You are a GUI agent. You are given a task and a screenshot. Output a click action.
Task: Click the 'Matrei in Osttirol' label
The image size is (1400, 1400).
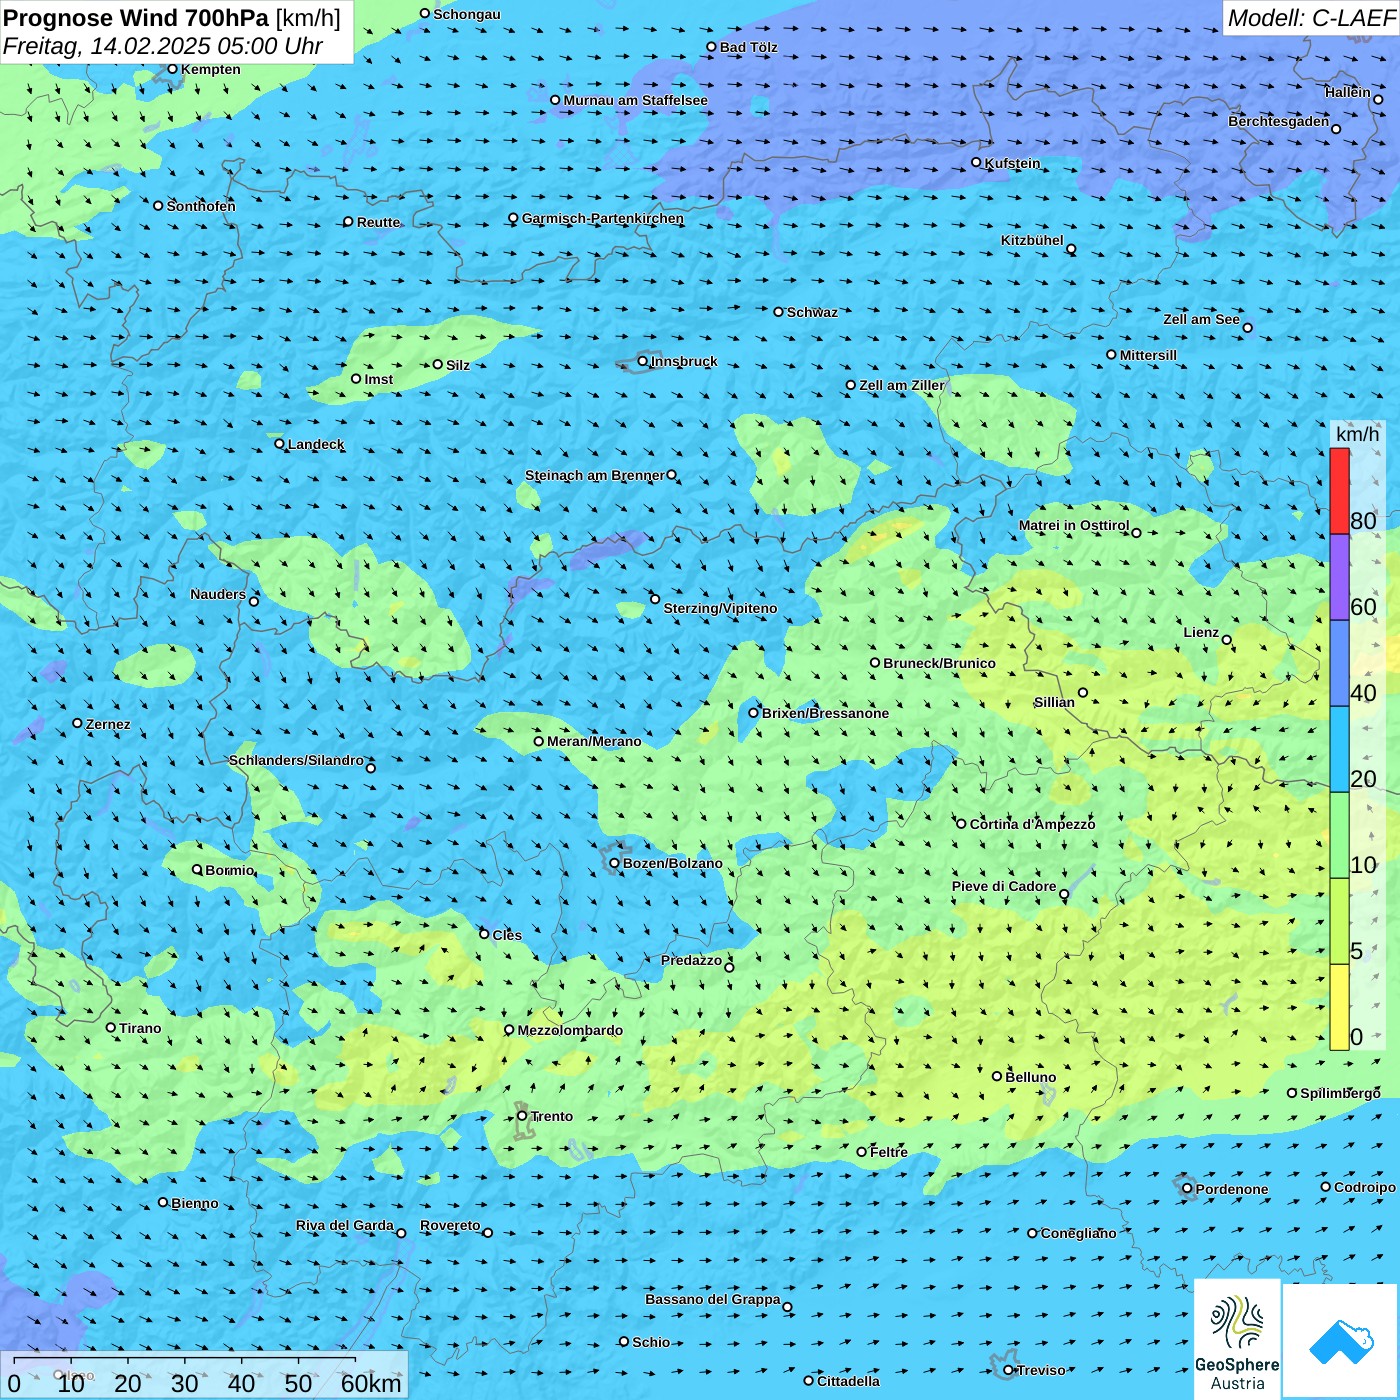(1074, 525)
